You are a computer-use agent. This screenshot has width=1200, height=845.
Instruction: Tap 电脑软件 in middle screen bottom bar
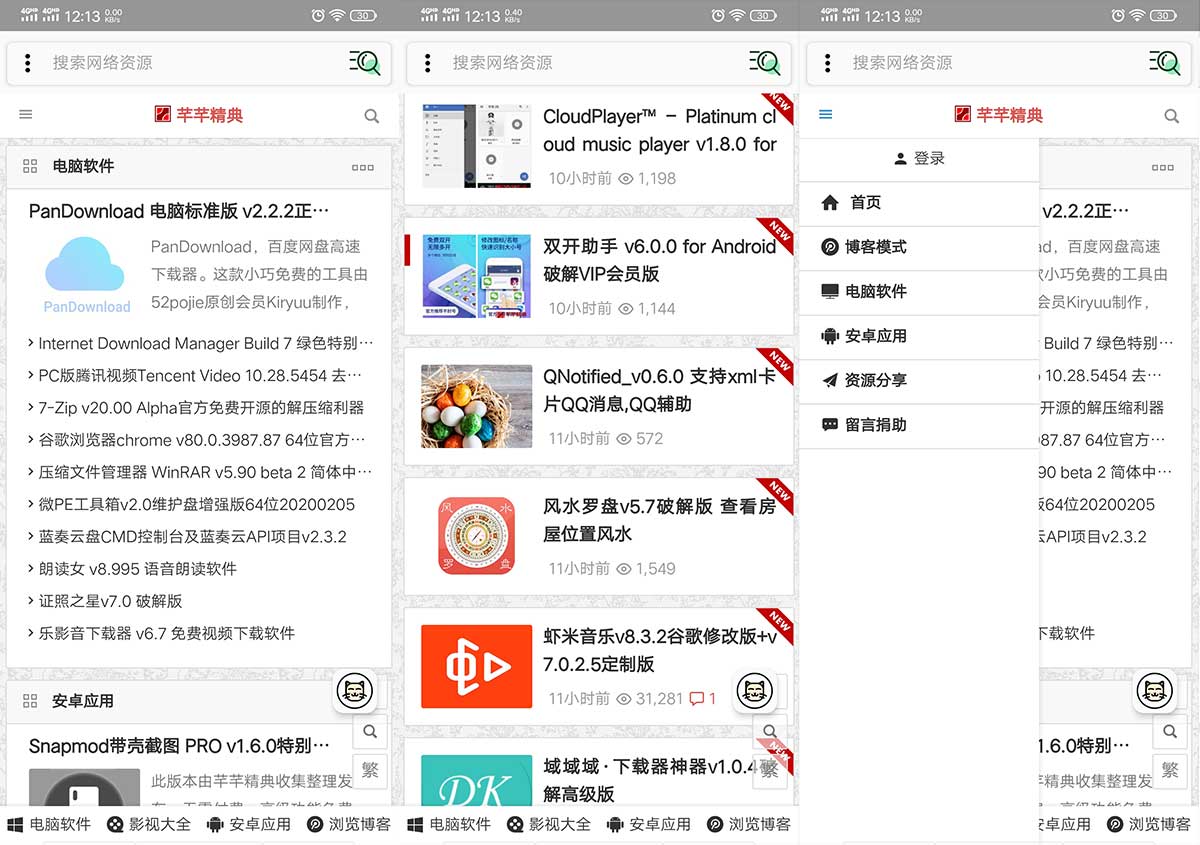coord(449,825)
